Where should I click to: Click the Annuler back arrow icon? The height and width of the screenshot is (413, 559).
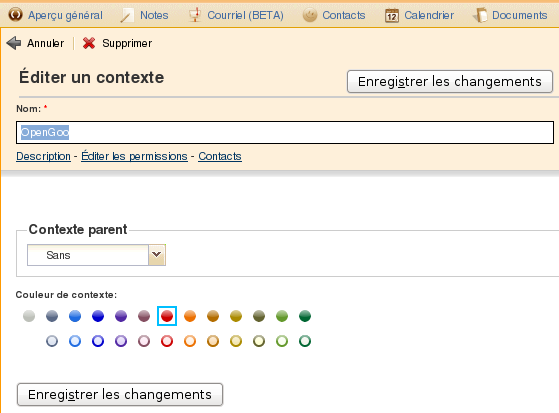coord(14,43)
